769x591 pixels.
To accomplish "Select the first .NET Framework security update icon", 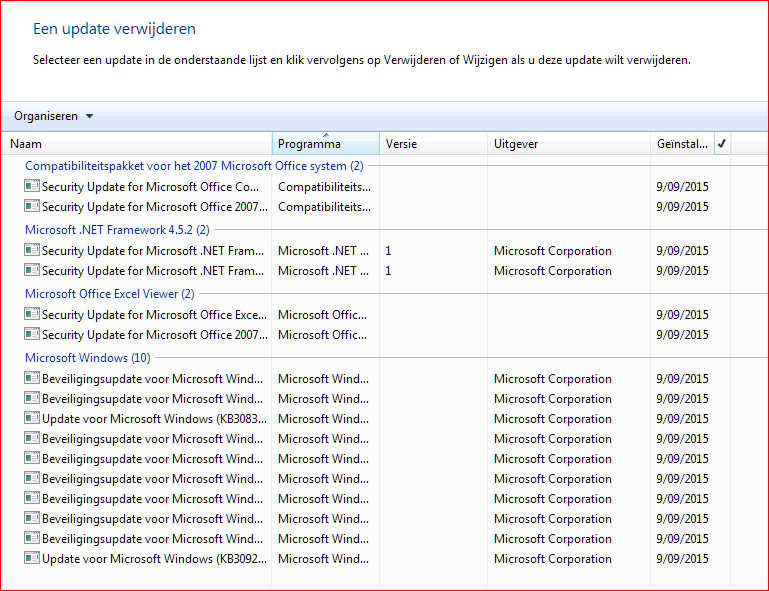I will (32, 251).
